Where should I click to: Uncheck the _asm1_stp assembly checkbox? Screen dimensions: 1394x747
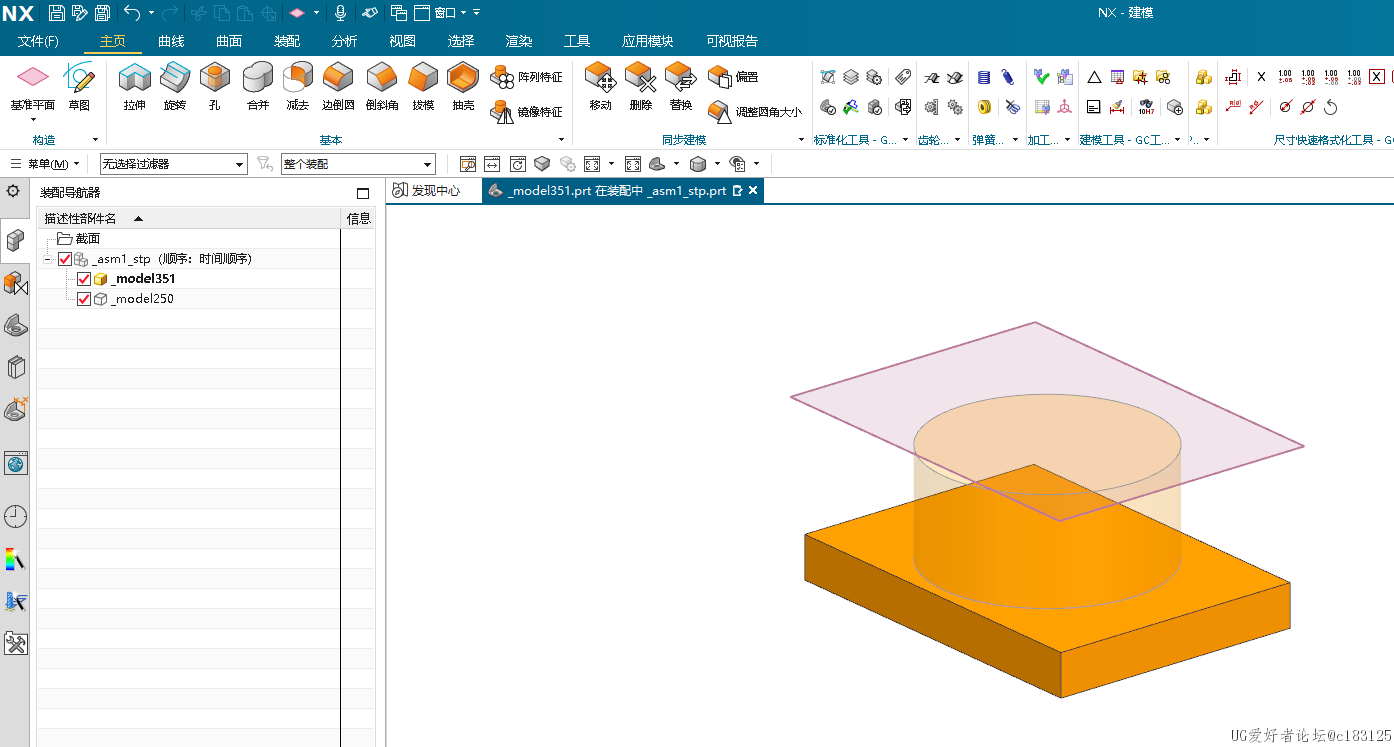pos(65,259)
